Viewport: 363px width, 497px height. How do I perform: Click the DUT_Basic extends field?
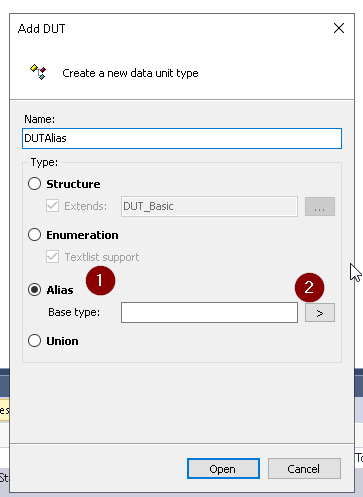tap(209, 206)
